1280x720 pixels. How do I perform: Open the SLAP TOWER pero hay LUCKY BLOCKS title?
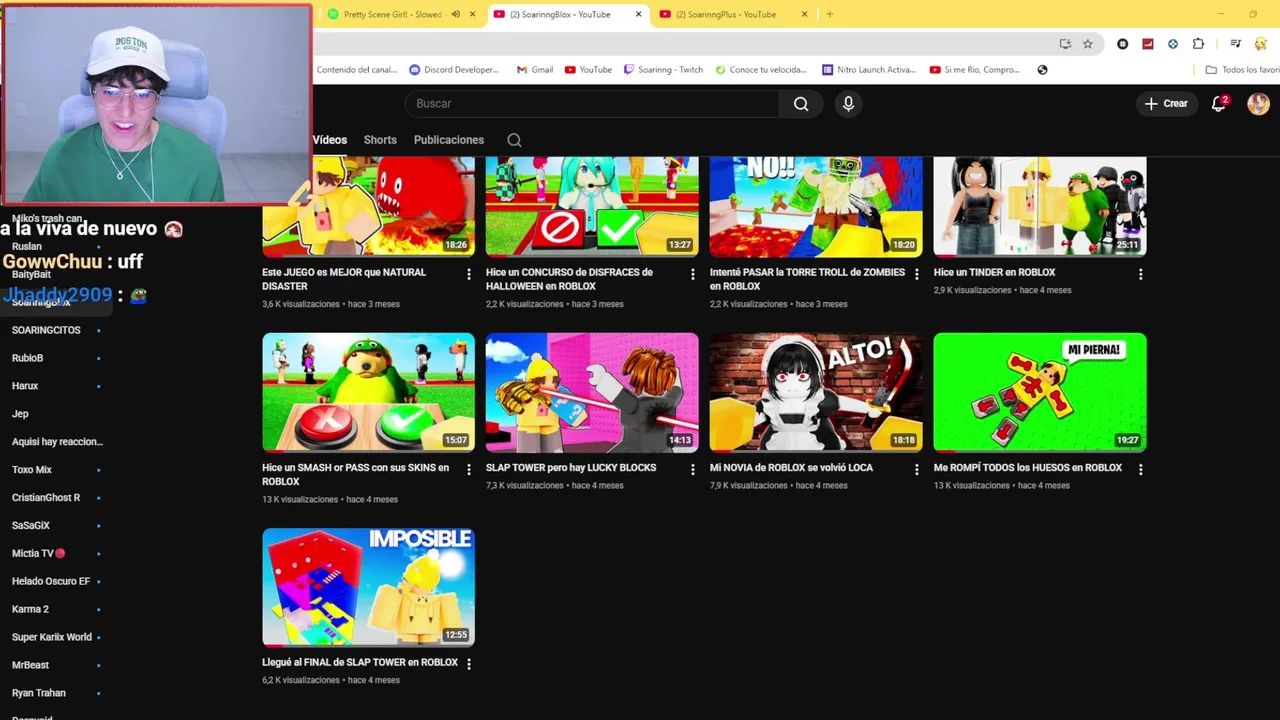coord(571,468)
